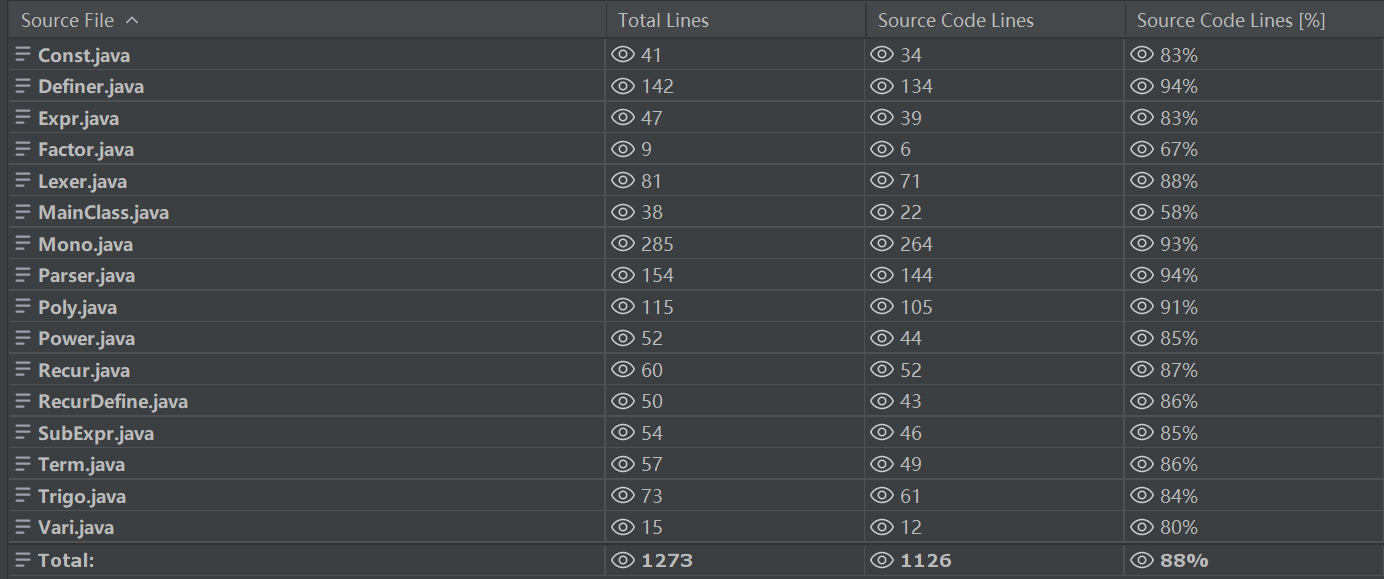This screenshot has height=579, width=1384.
Task: Click the file icon beside SubExpr.java
Action: coord(21,432)
